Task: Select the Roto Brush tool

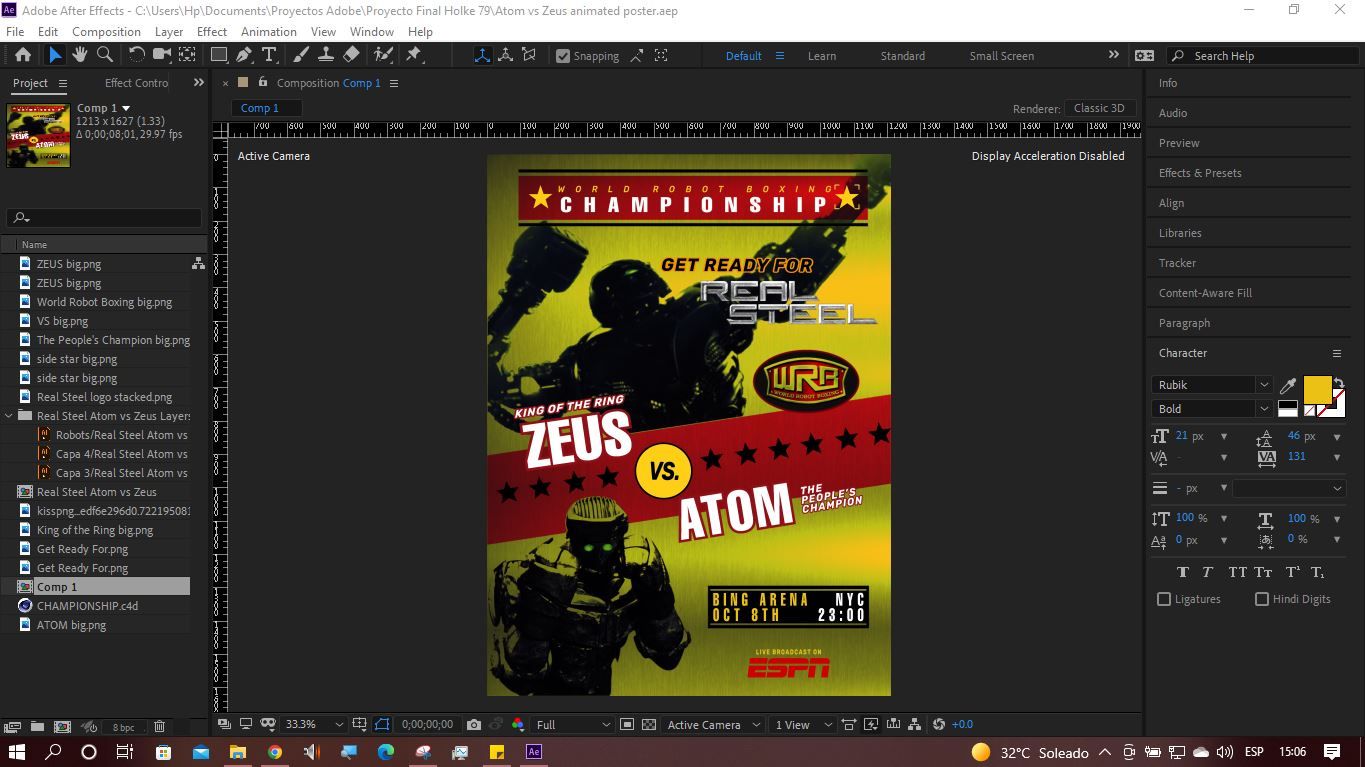Action: coord(382,56)
